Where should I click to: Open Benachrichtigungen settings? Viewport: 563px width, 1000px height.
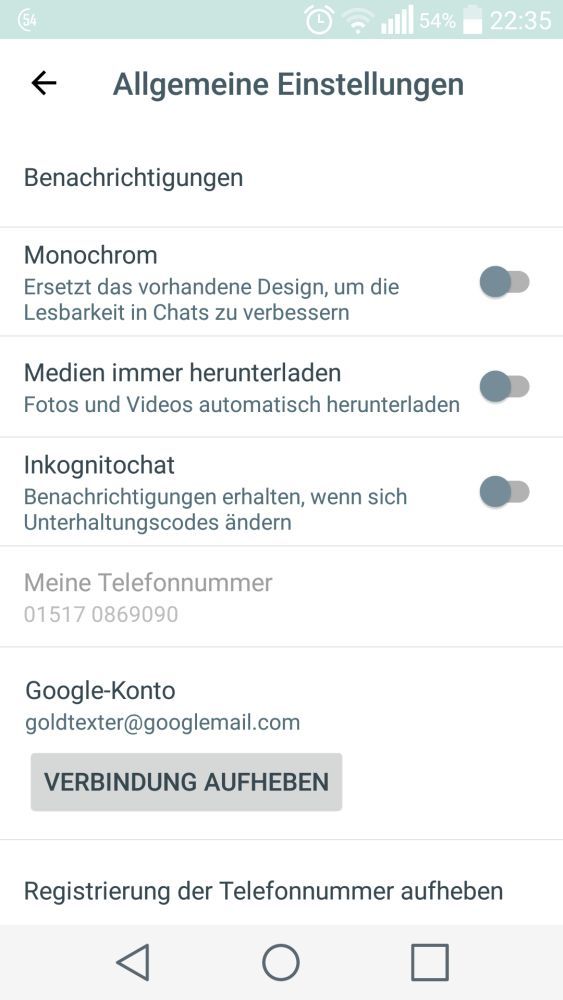point(281,177)
